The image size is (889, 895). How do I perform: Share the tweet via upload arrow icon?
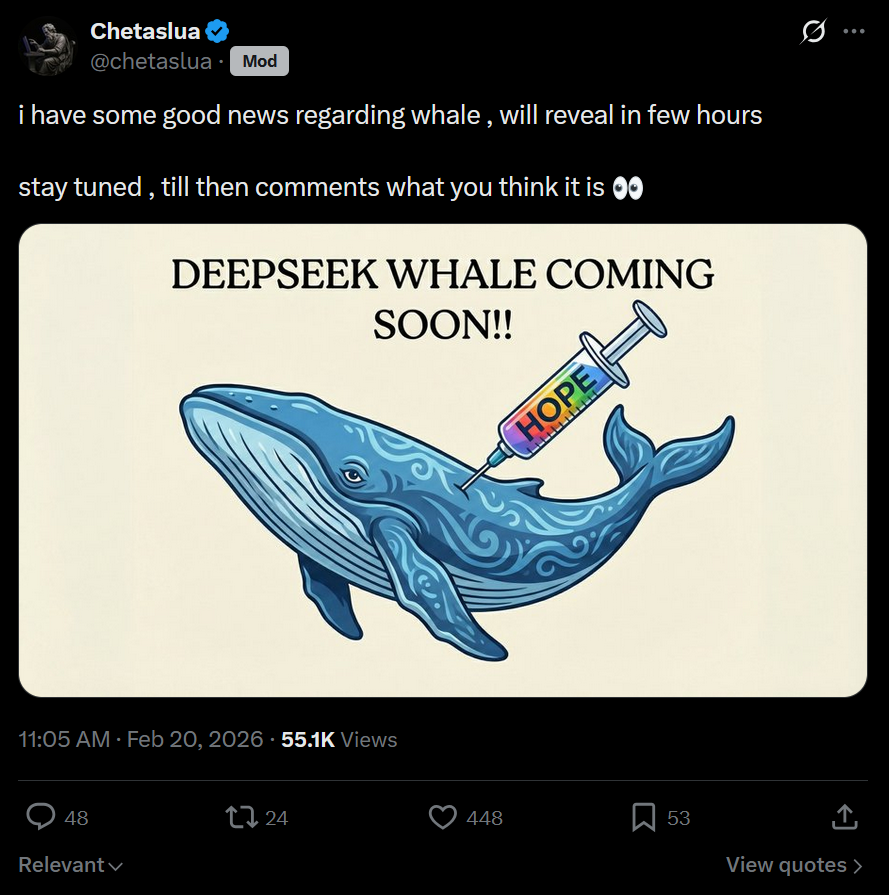coord(844,818)
